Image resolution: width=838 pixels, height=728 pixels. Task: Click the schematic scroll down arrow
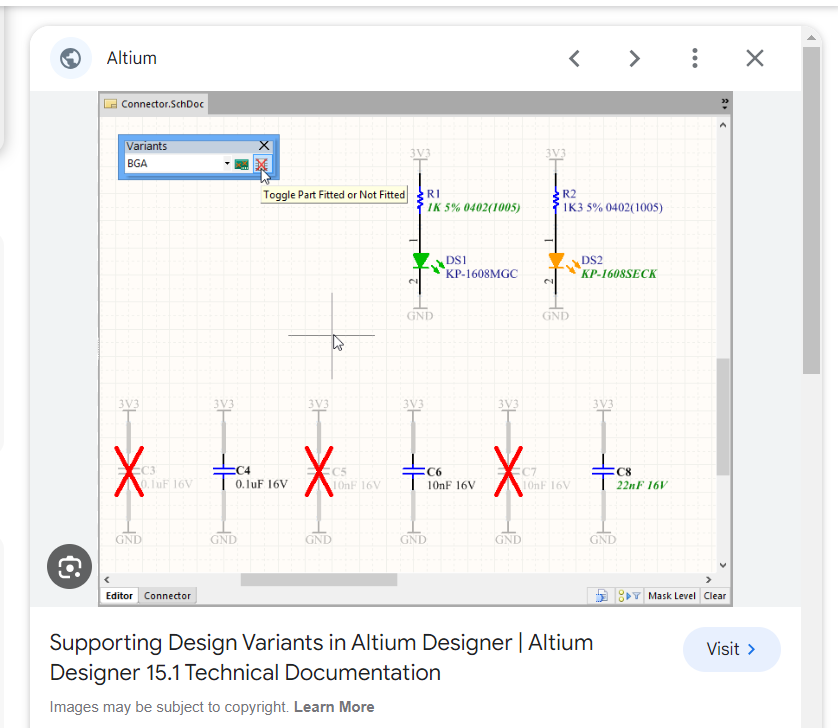(723, 565)
